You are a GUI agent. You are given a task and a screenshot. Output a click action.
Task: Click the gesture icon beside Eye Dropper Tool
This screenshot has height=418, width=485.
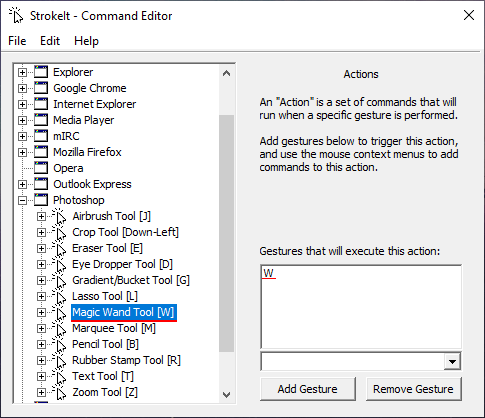click(60, 264)
